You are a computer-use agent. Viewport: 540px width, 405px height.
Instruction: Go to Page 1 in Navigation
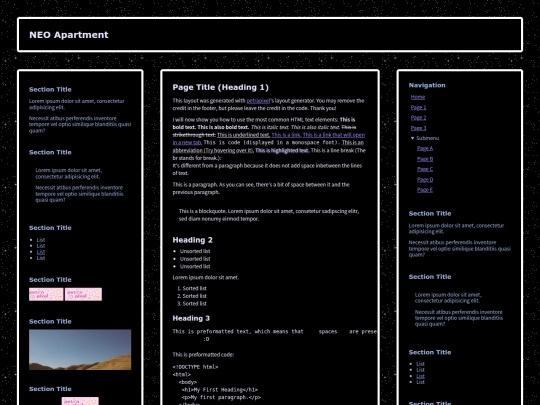coord(418,107)
